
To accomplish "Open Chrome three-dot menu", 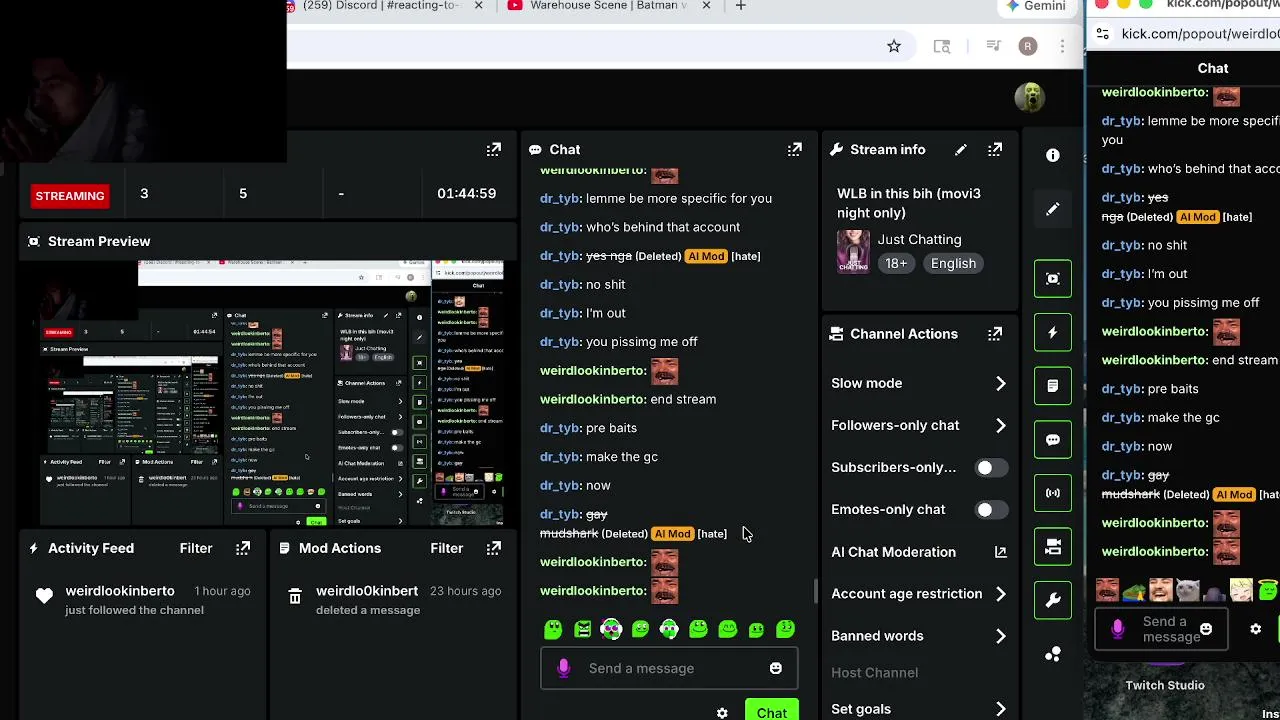I will 1062,46.
